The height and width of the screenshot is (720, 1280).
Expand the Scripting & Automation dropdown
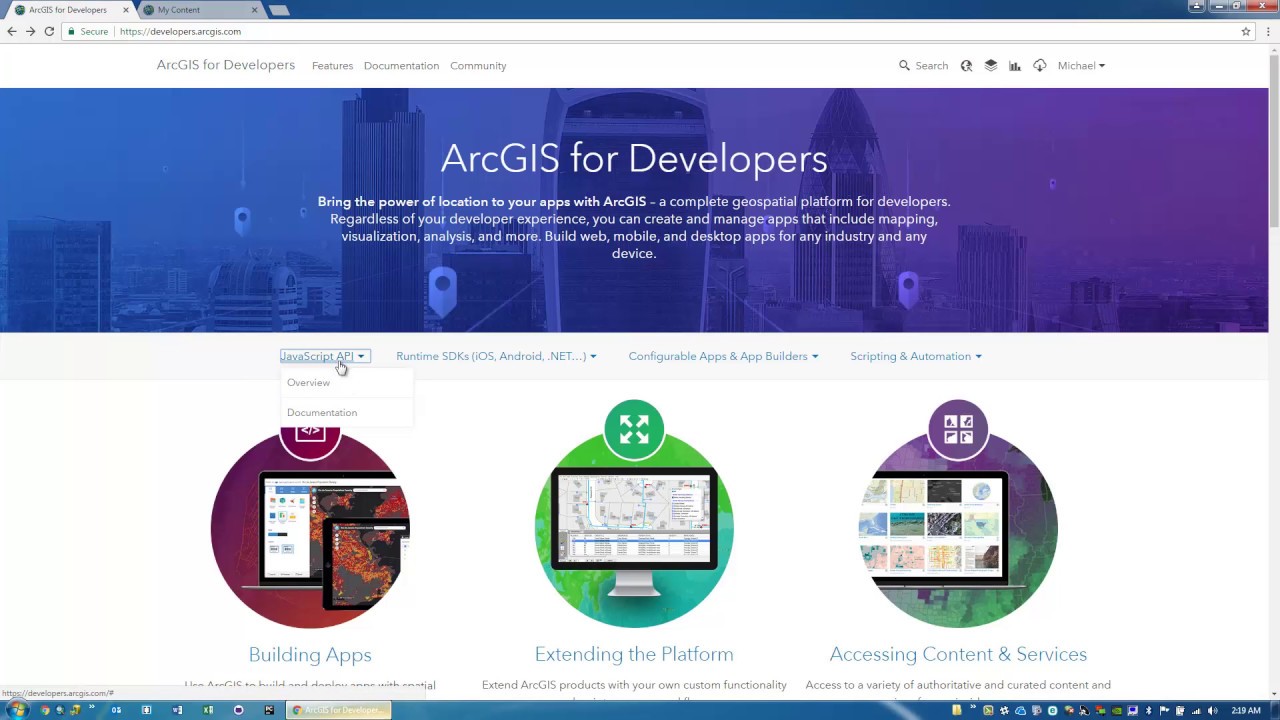pos(916,356)
